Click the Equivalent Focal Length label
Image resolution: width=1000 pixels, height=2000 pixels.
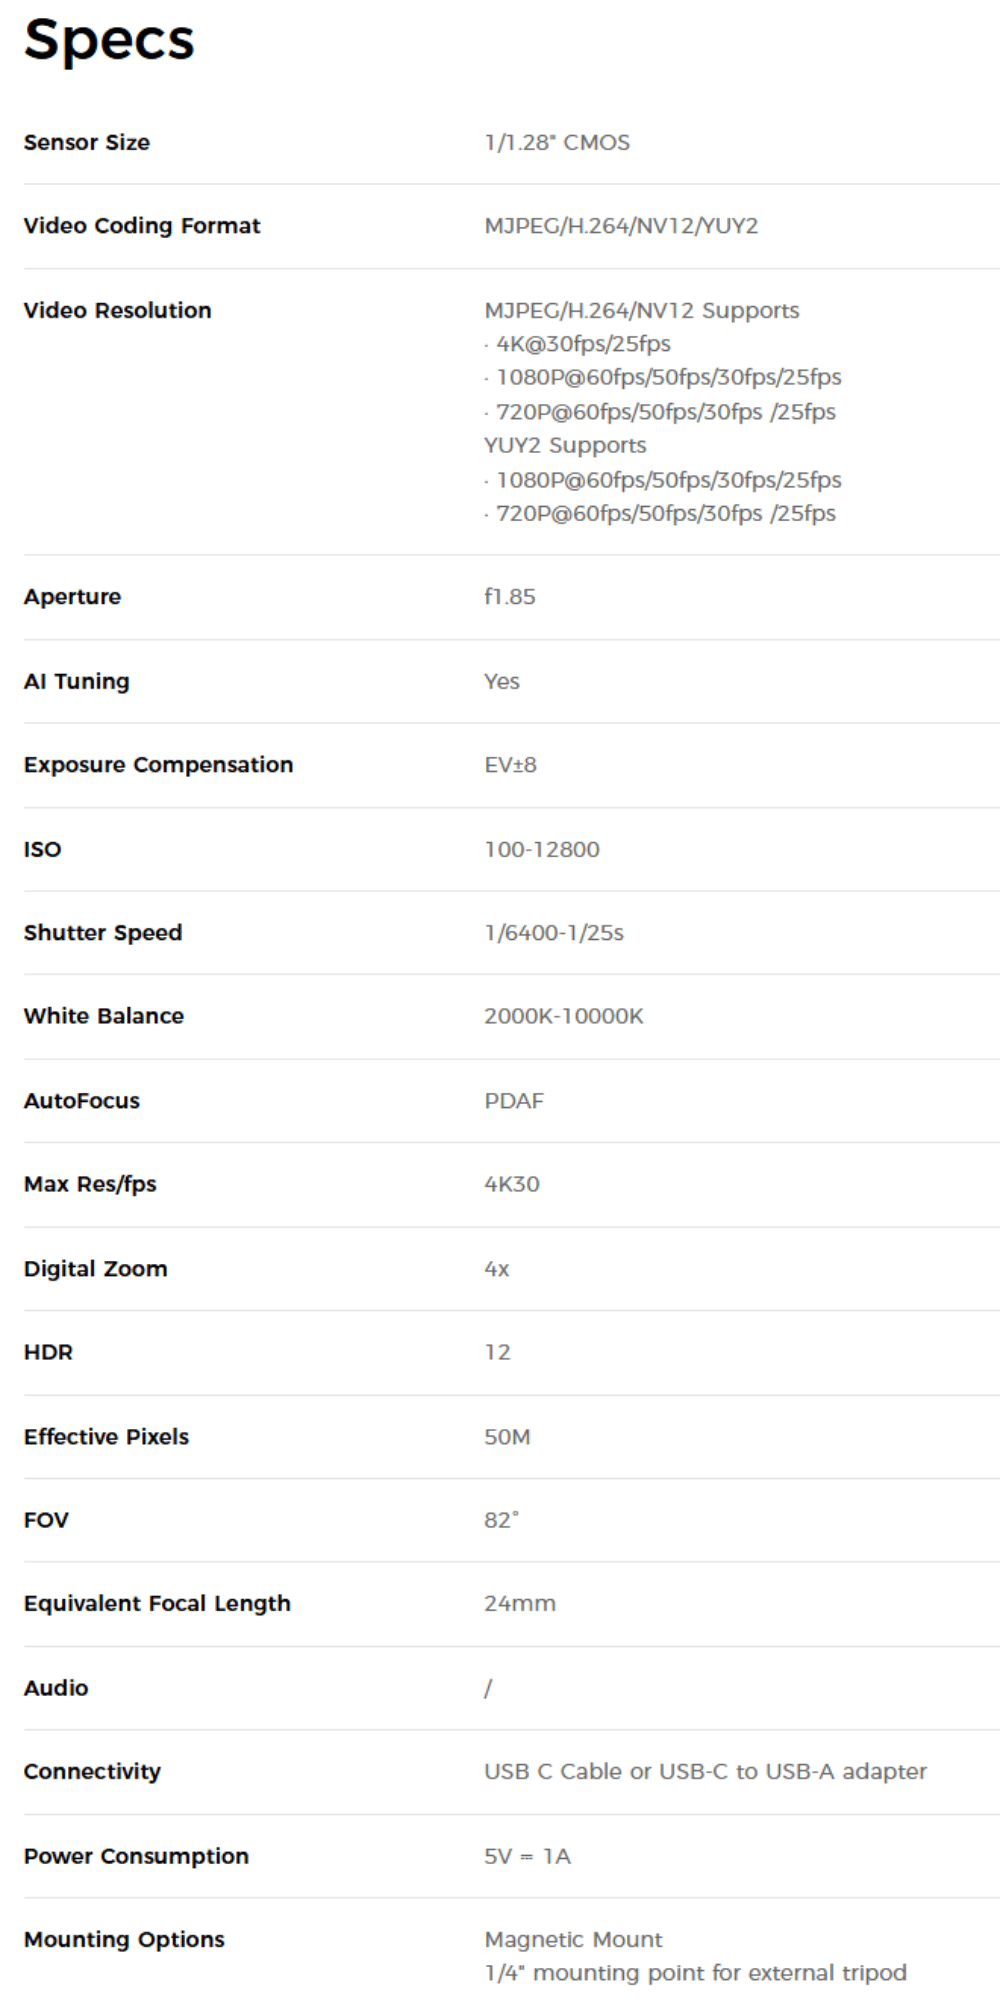(x=157, y=1603)
